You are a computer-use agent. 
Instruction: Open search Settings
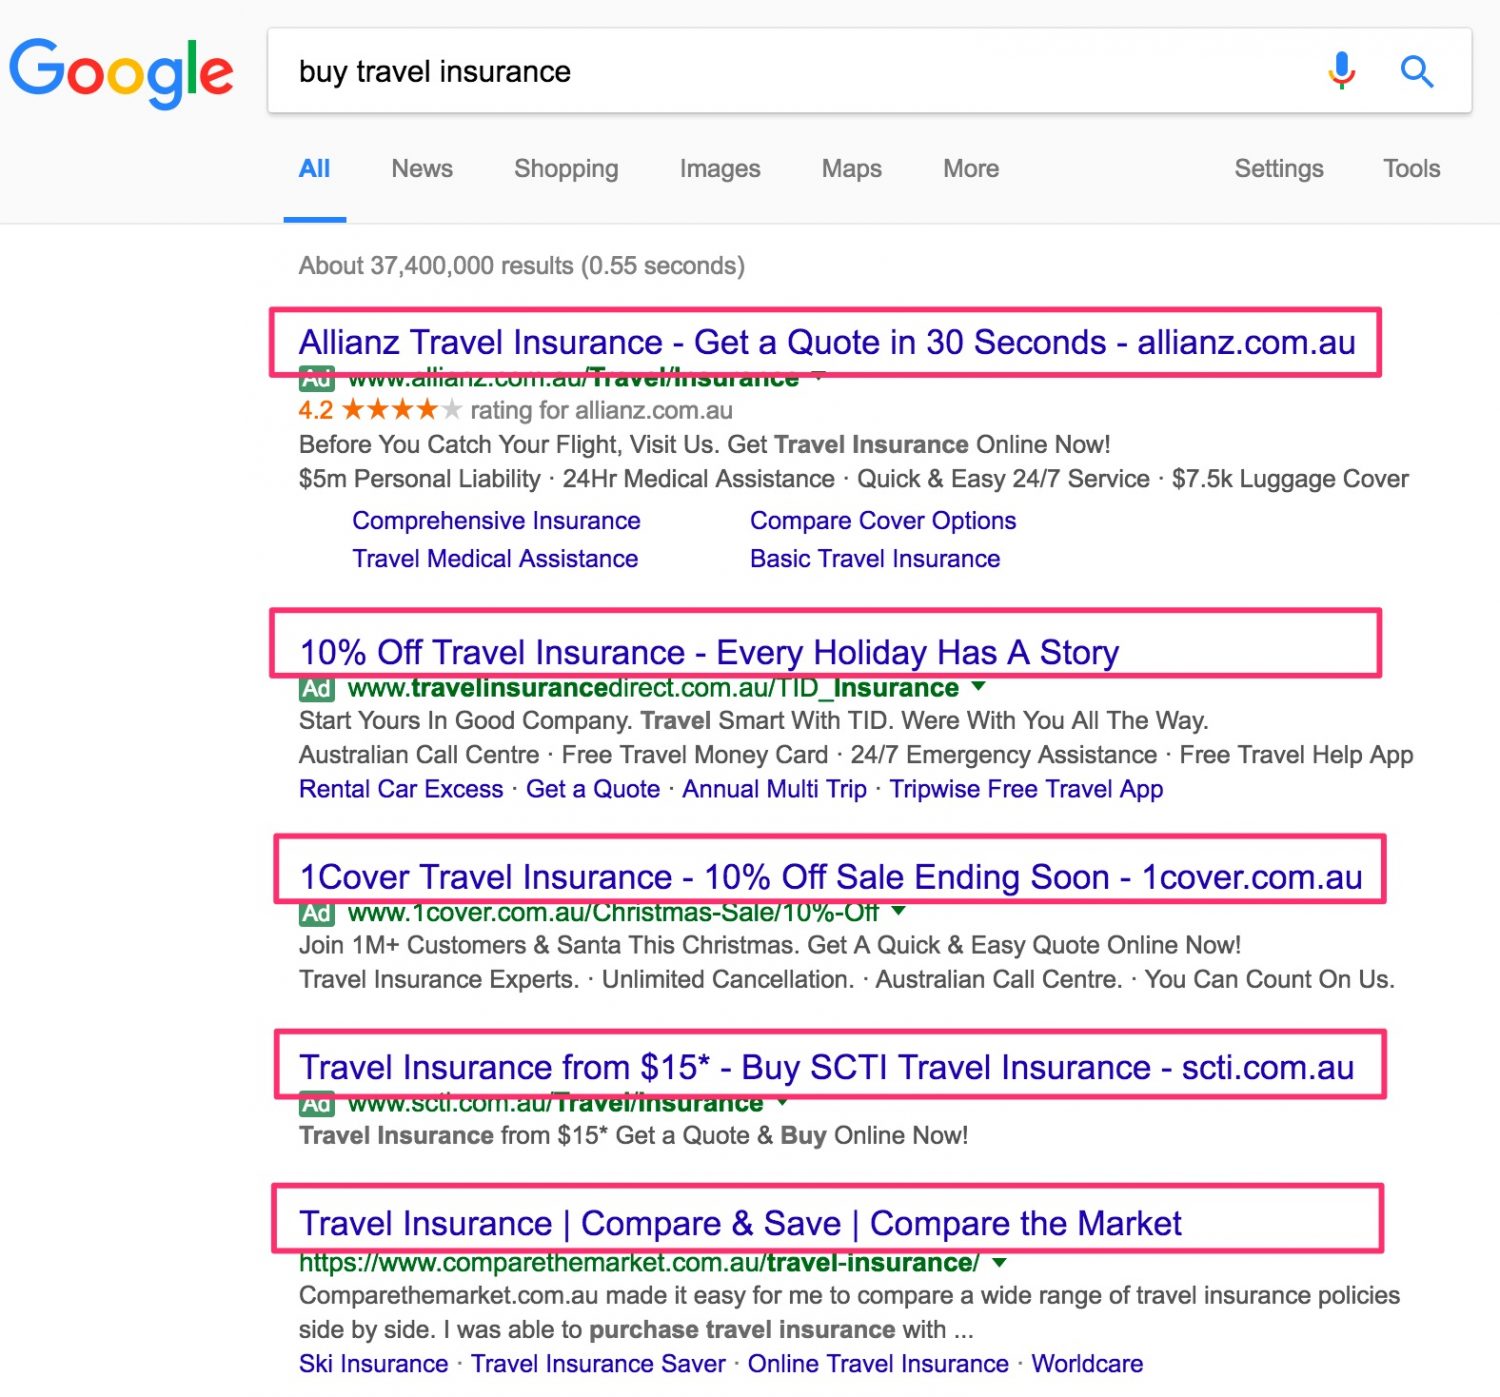click(1279, 168)
